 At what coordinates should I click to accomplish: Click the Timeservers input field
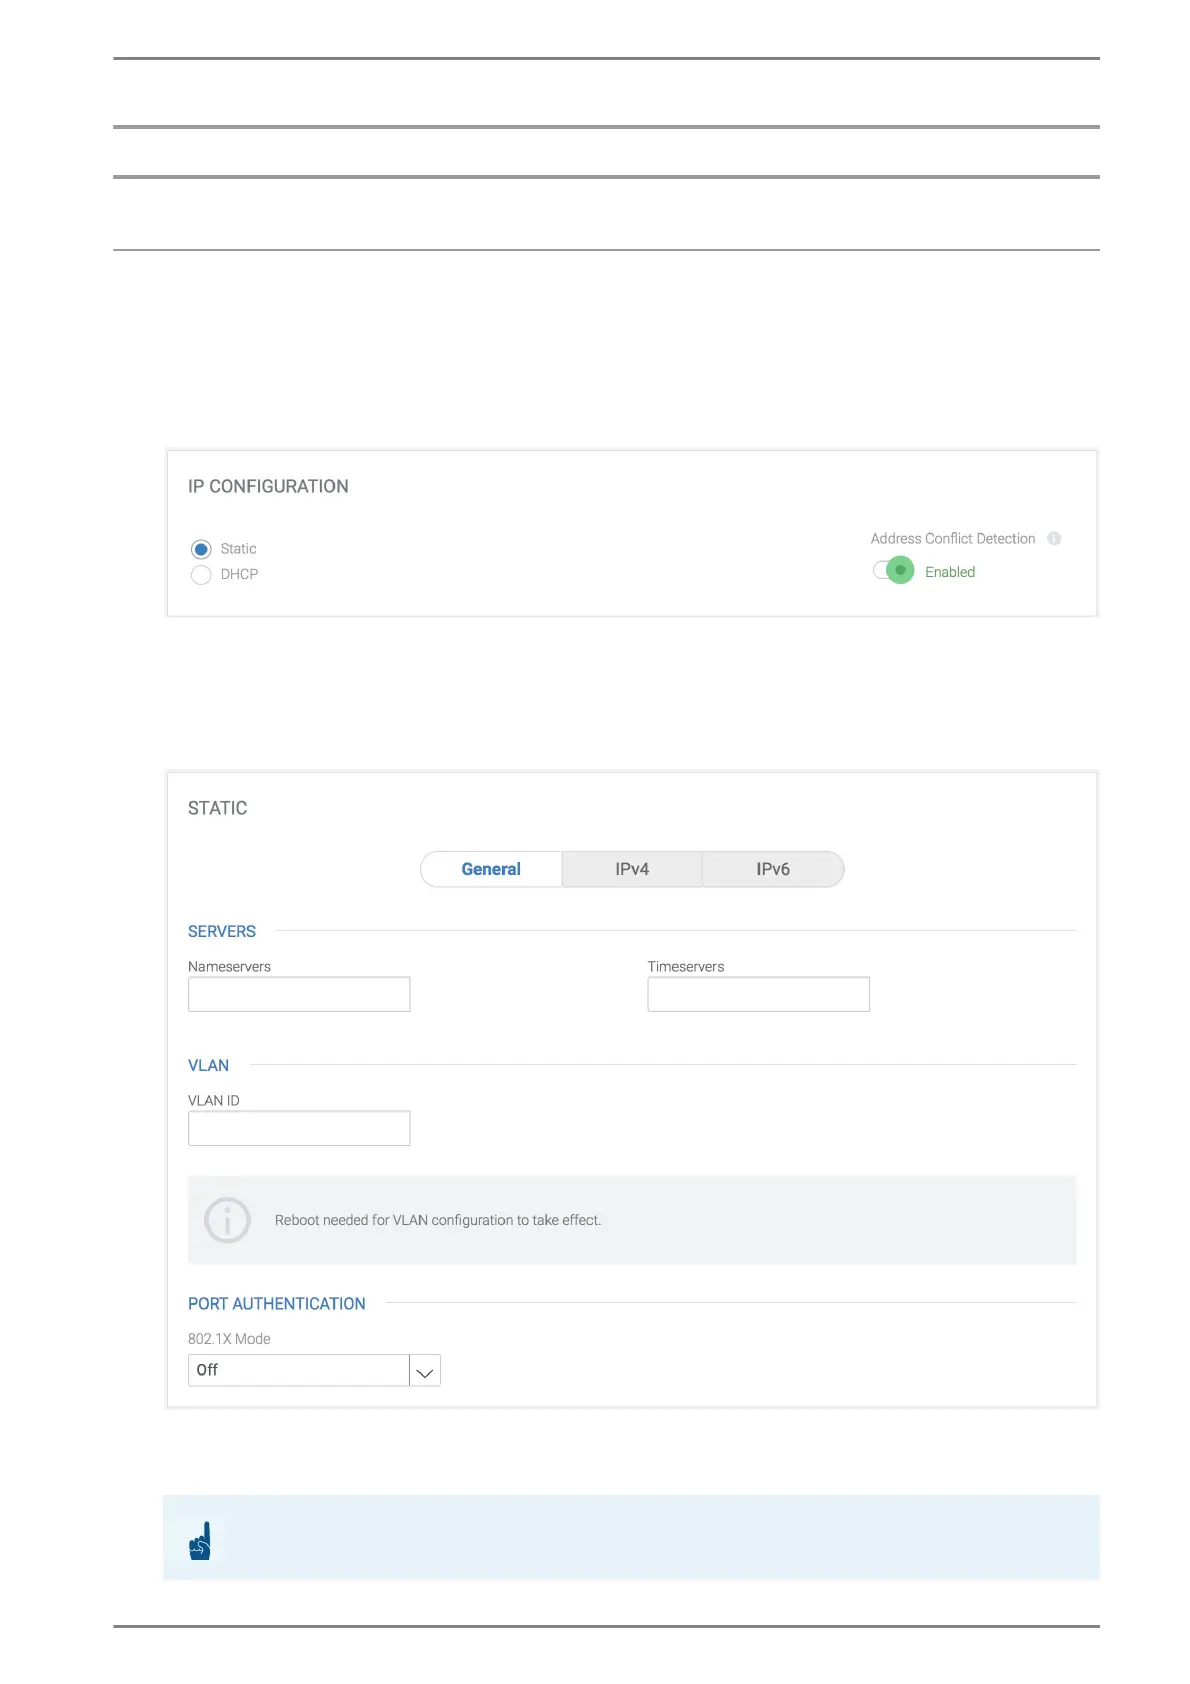click(758, 995)
